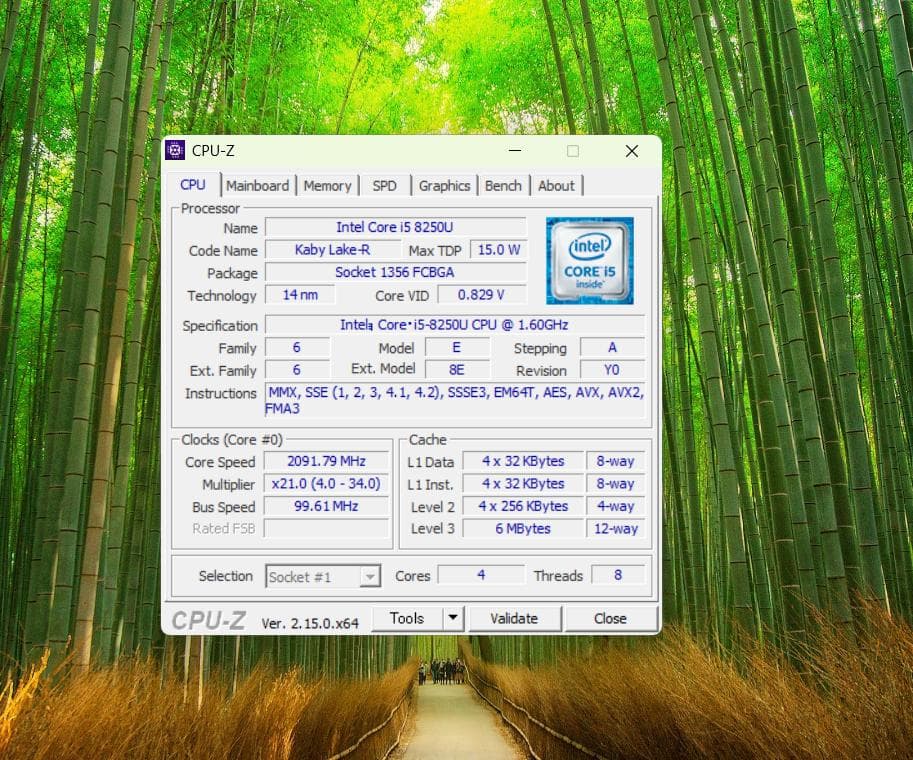Screen dimensions: 913x760
Task: Select the Kaby Lake-R code name field
Action: [333, 250]
